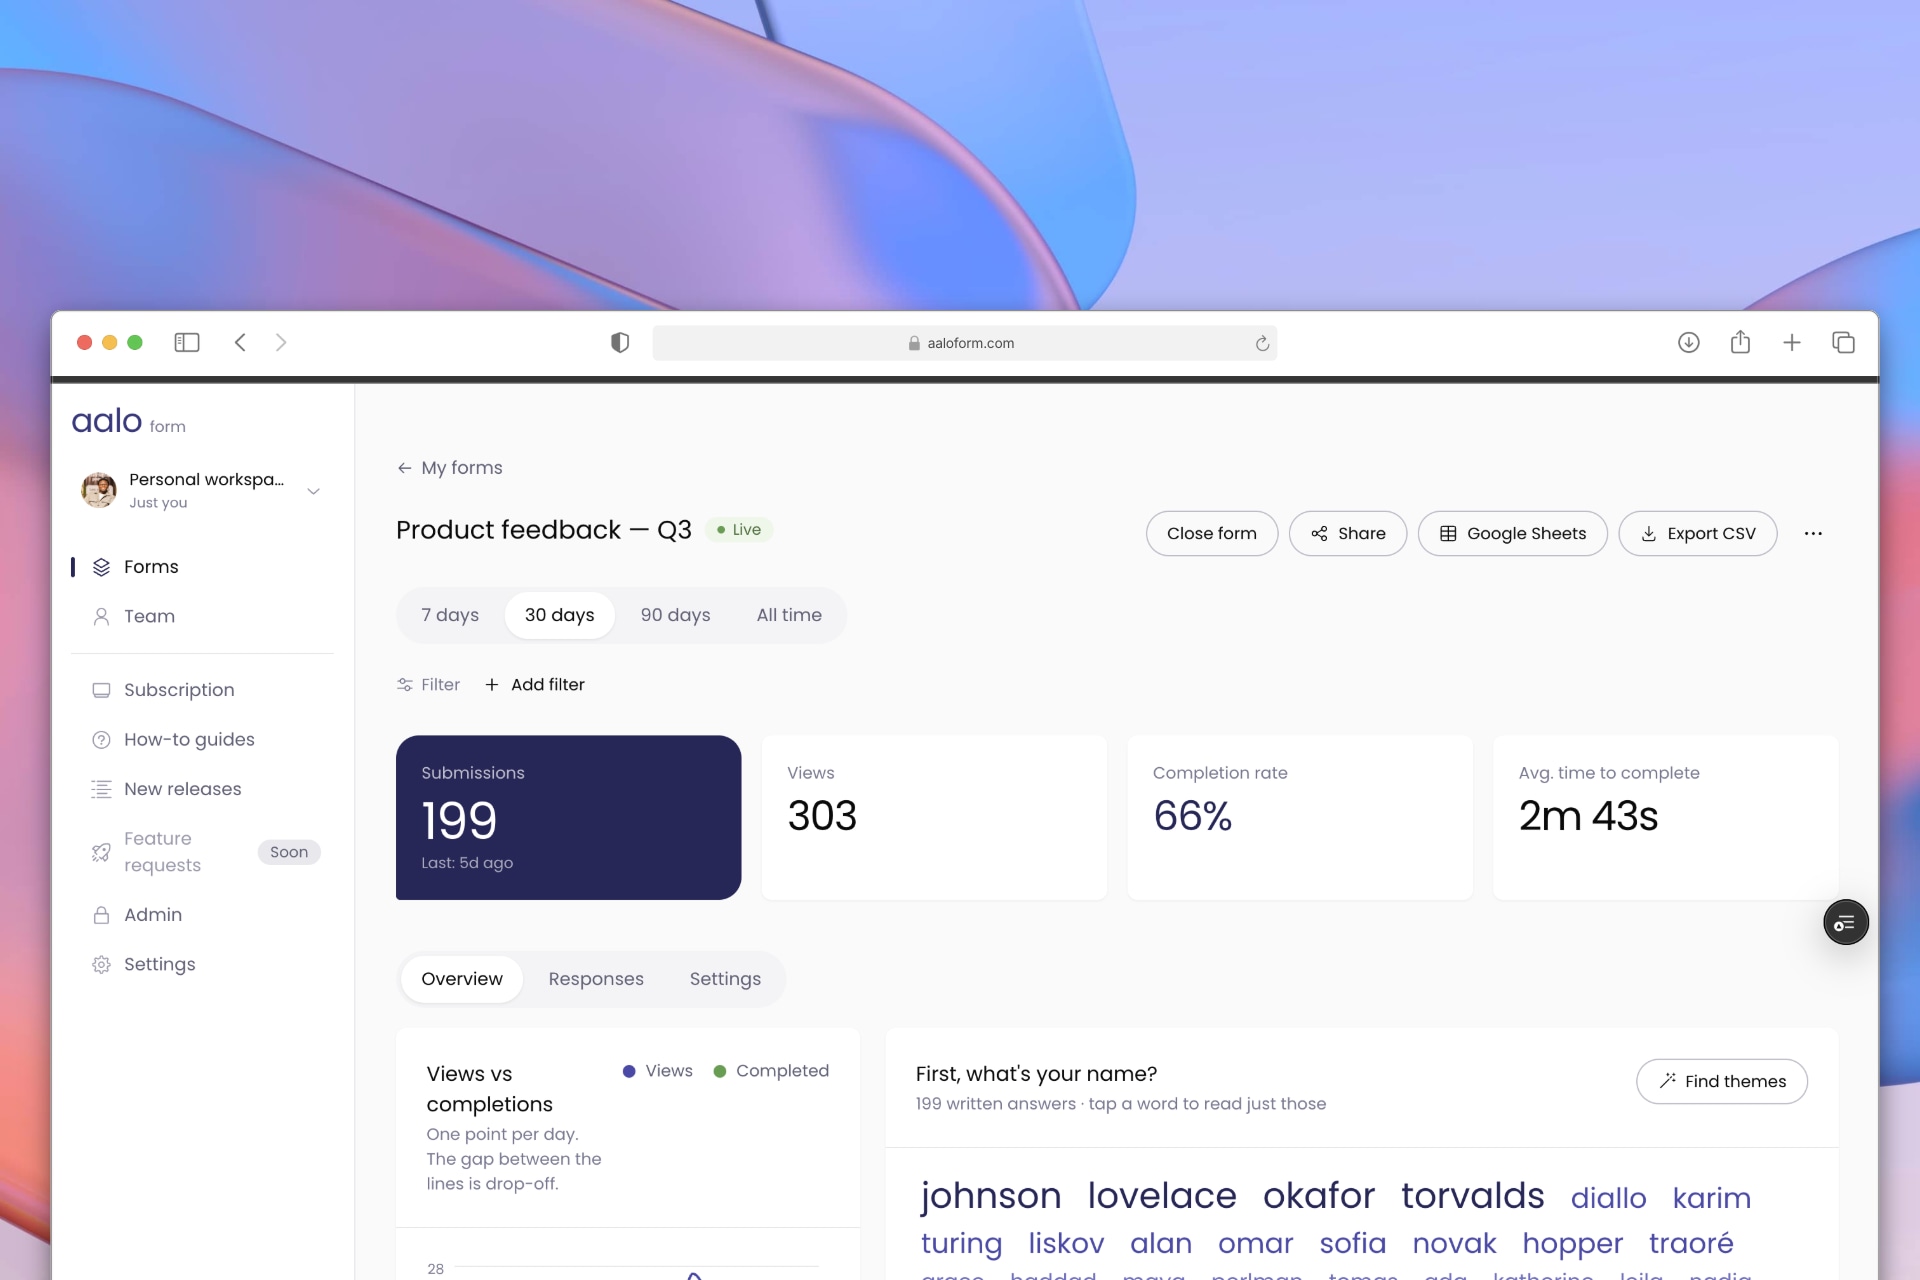The width and height of the screenshot is (1920, 1280).
Task: Switch to the Responses tab
Action: pos(596,979)
